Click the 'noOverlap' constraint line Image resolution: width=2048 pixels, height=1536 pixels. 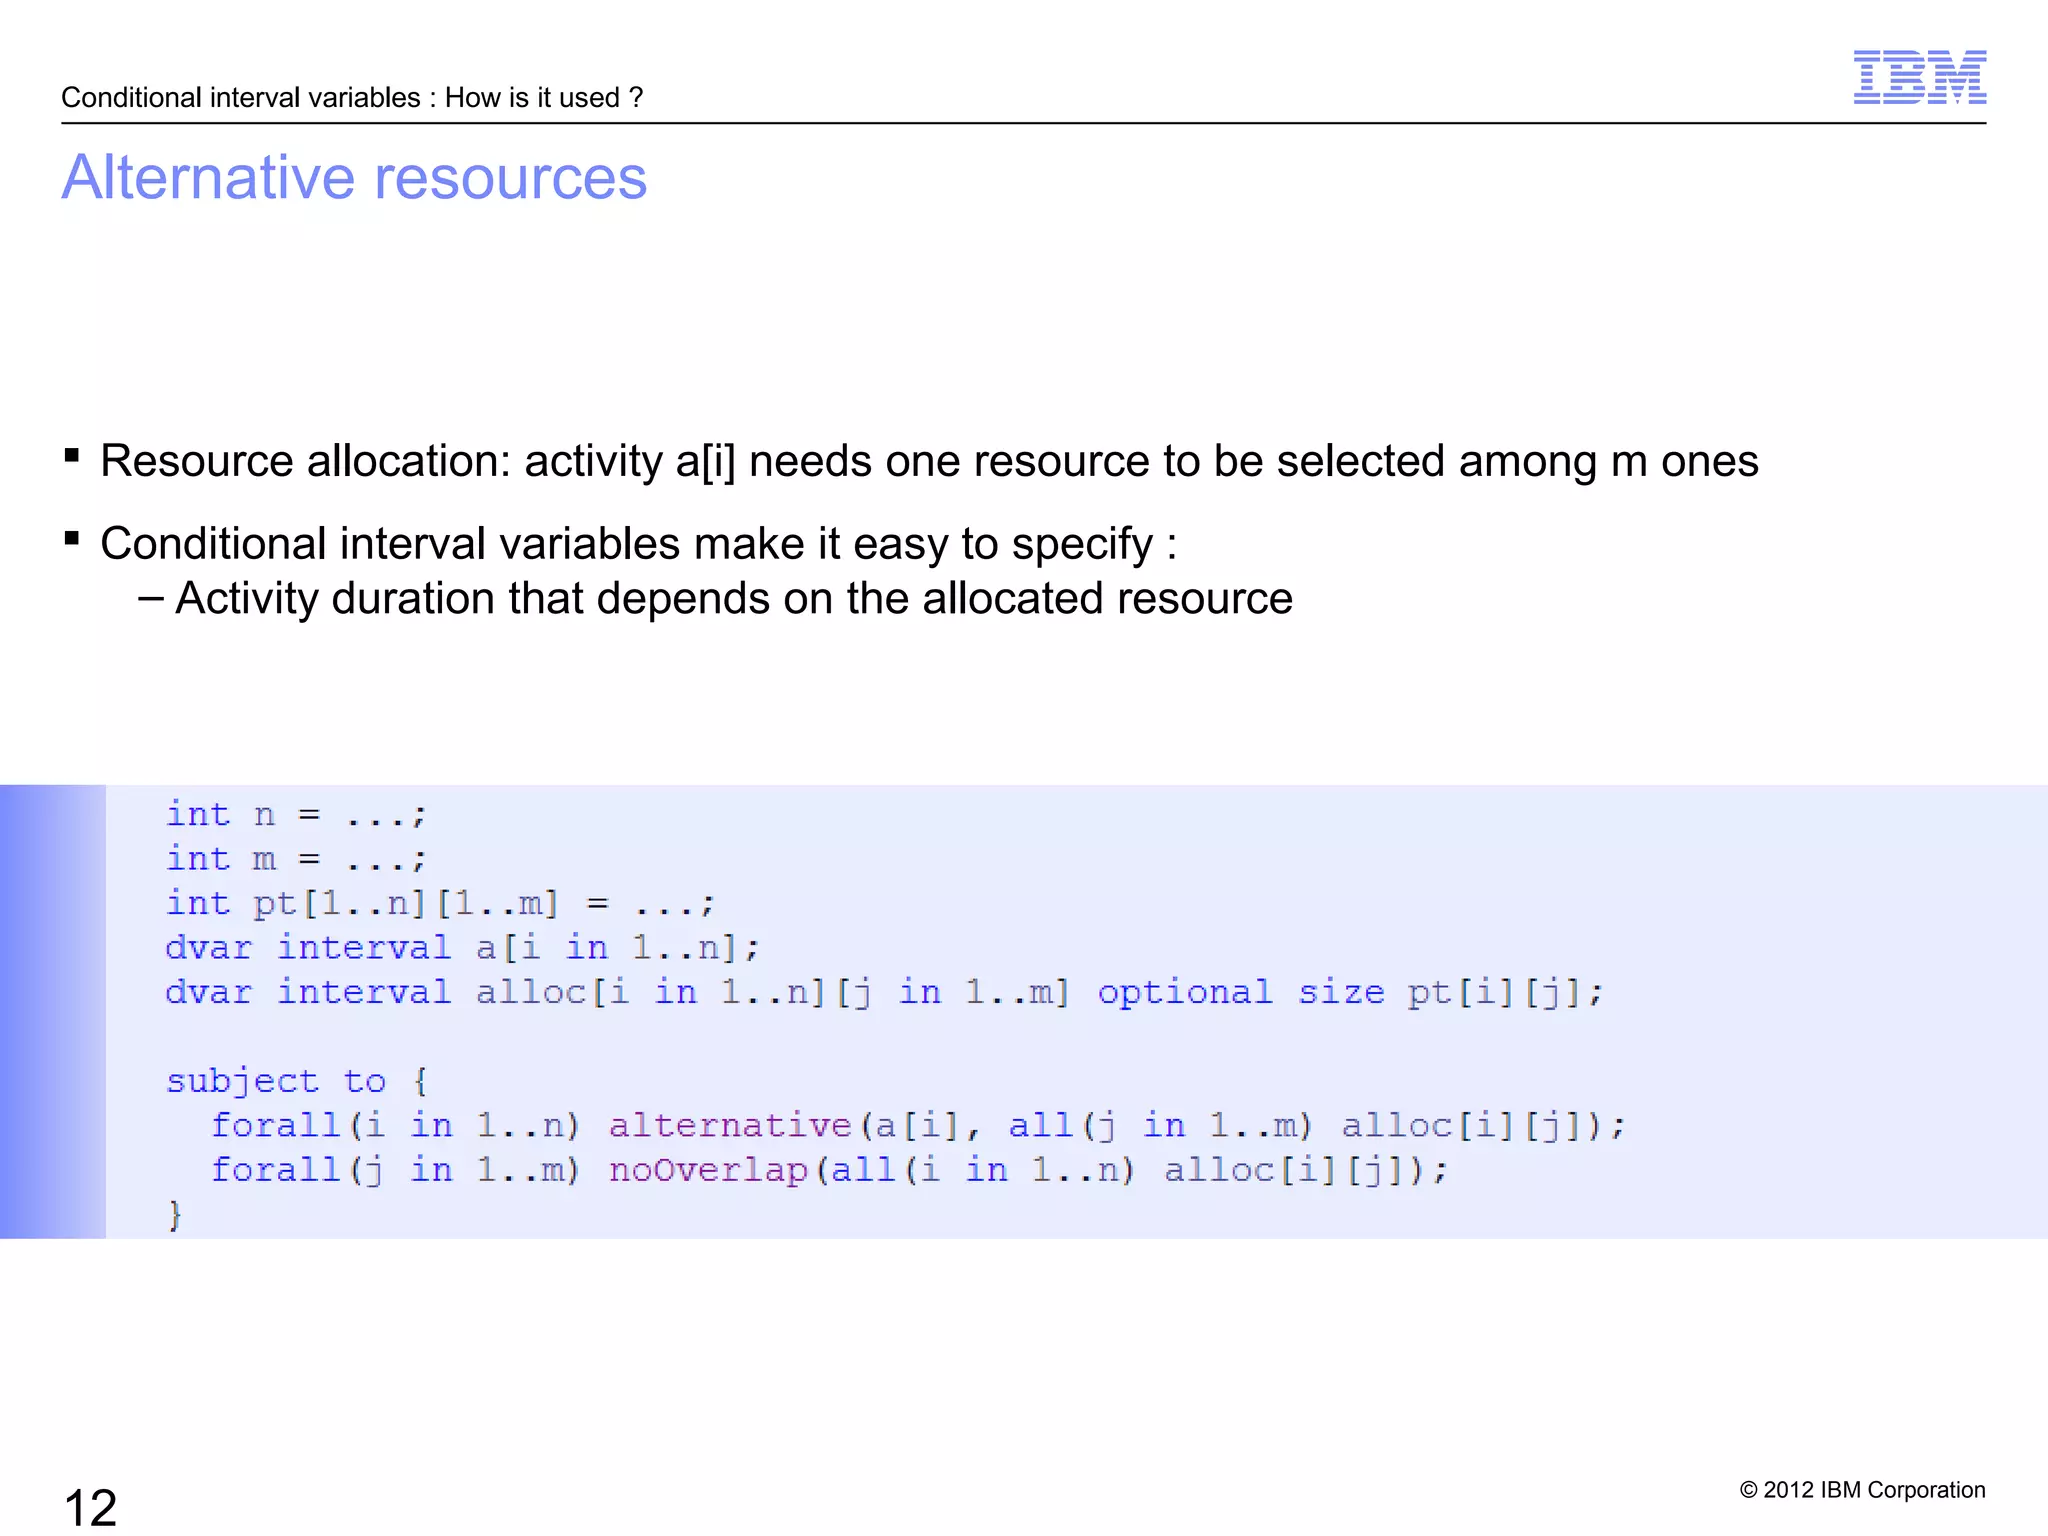pos(829,1170)
